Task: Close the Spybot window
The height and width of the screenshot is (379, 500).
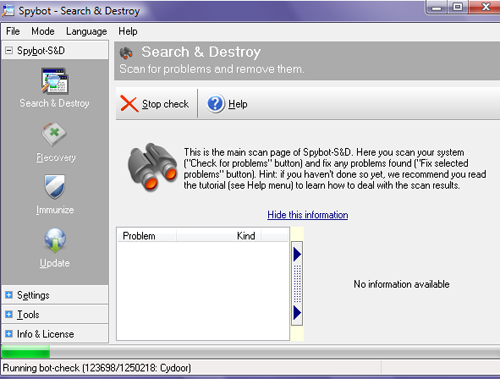Action: (485, 7)
